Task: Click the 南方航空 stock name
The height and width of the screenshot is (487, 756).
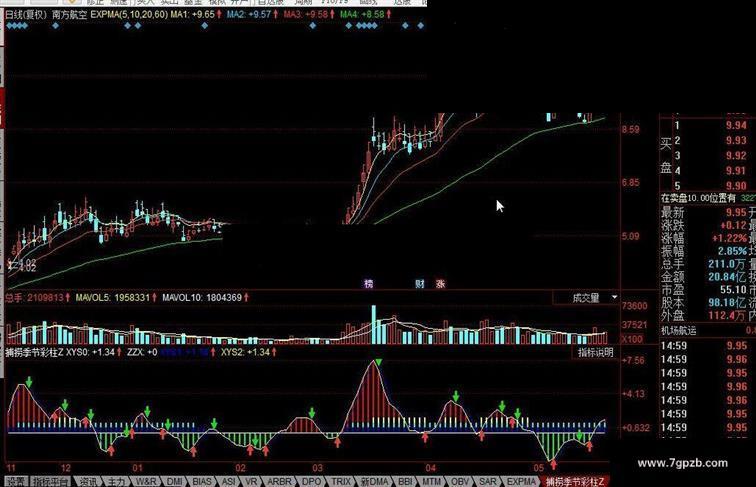Action: coord(69,14)
